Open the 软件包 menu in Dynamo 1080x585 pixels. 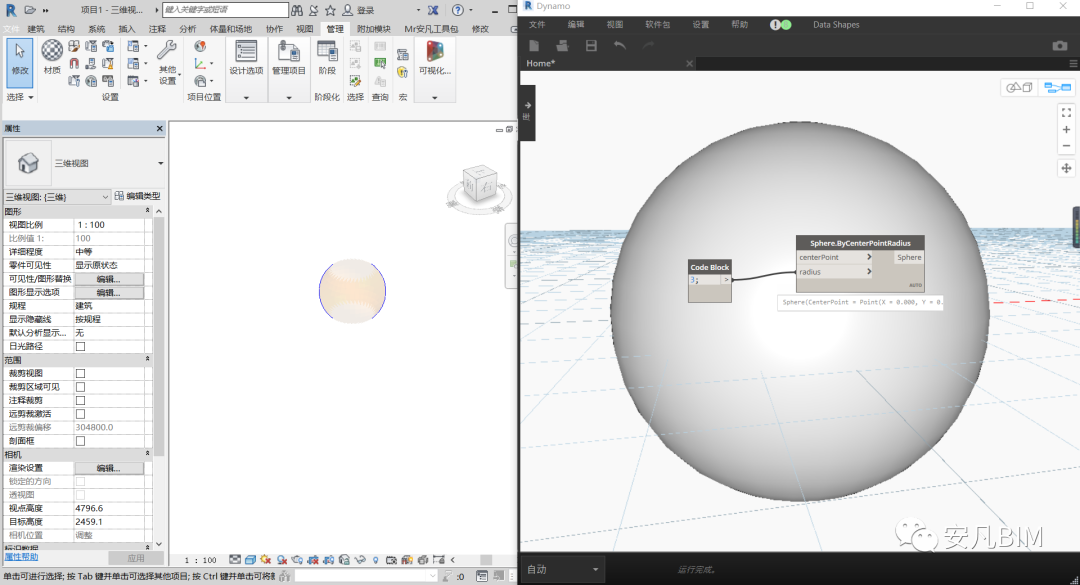(x=657, y=24)
